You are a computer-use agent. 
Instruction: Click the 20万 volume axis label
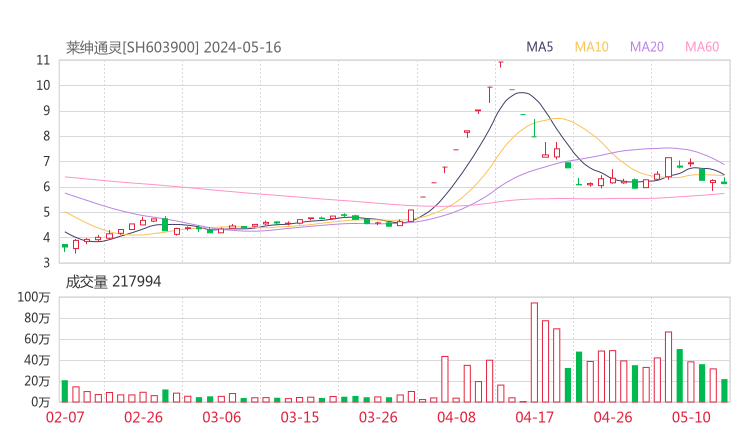click(37, 381)
